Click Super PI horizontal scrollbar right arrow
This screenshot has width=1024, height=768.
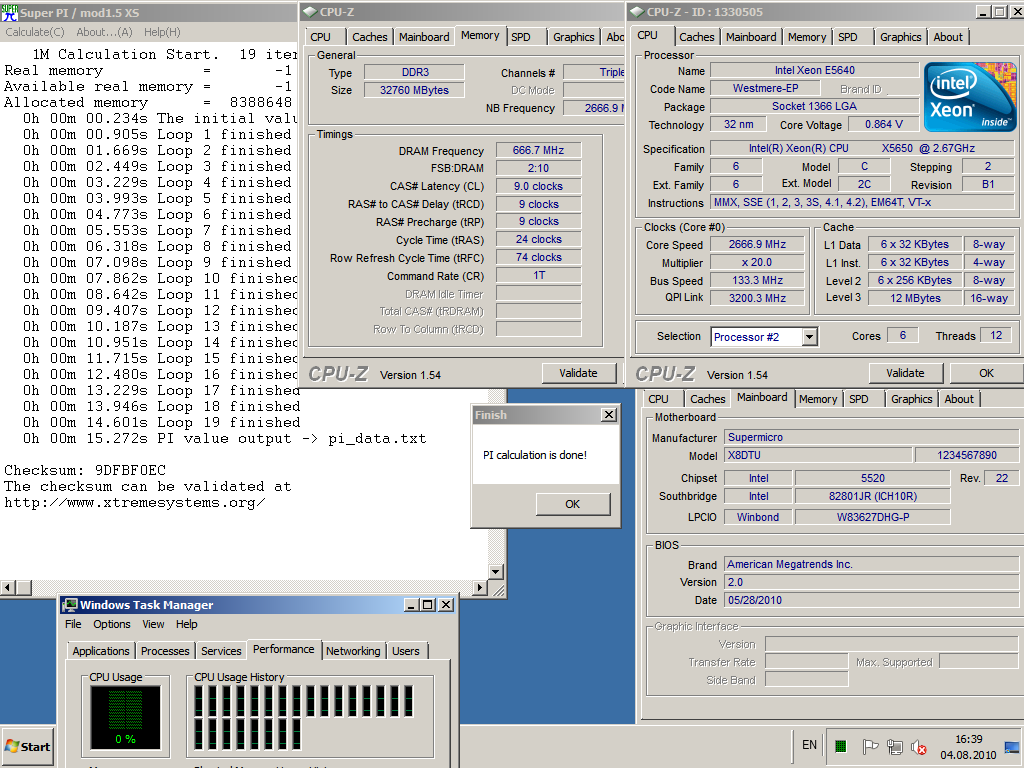pyautogui.click(x=480, y=587)
